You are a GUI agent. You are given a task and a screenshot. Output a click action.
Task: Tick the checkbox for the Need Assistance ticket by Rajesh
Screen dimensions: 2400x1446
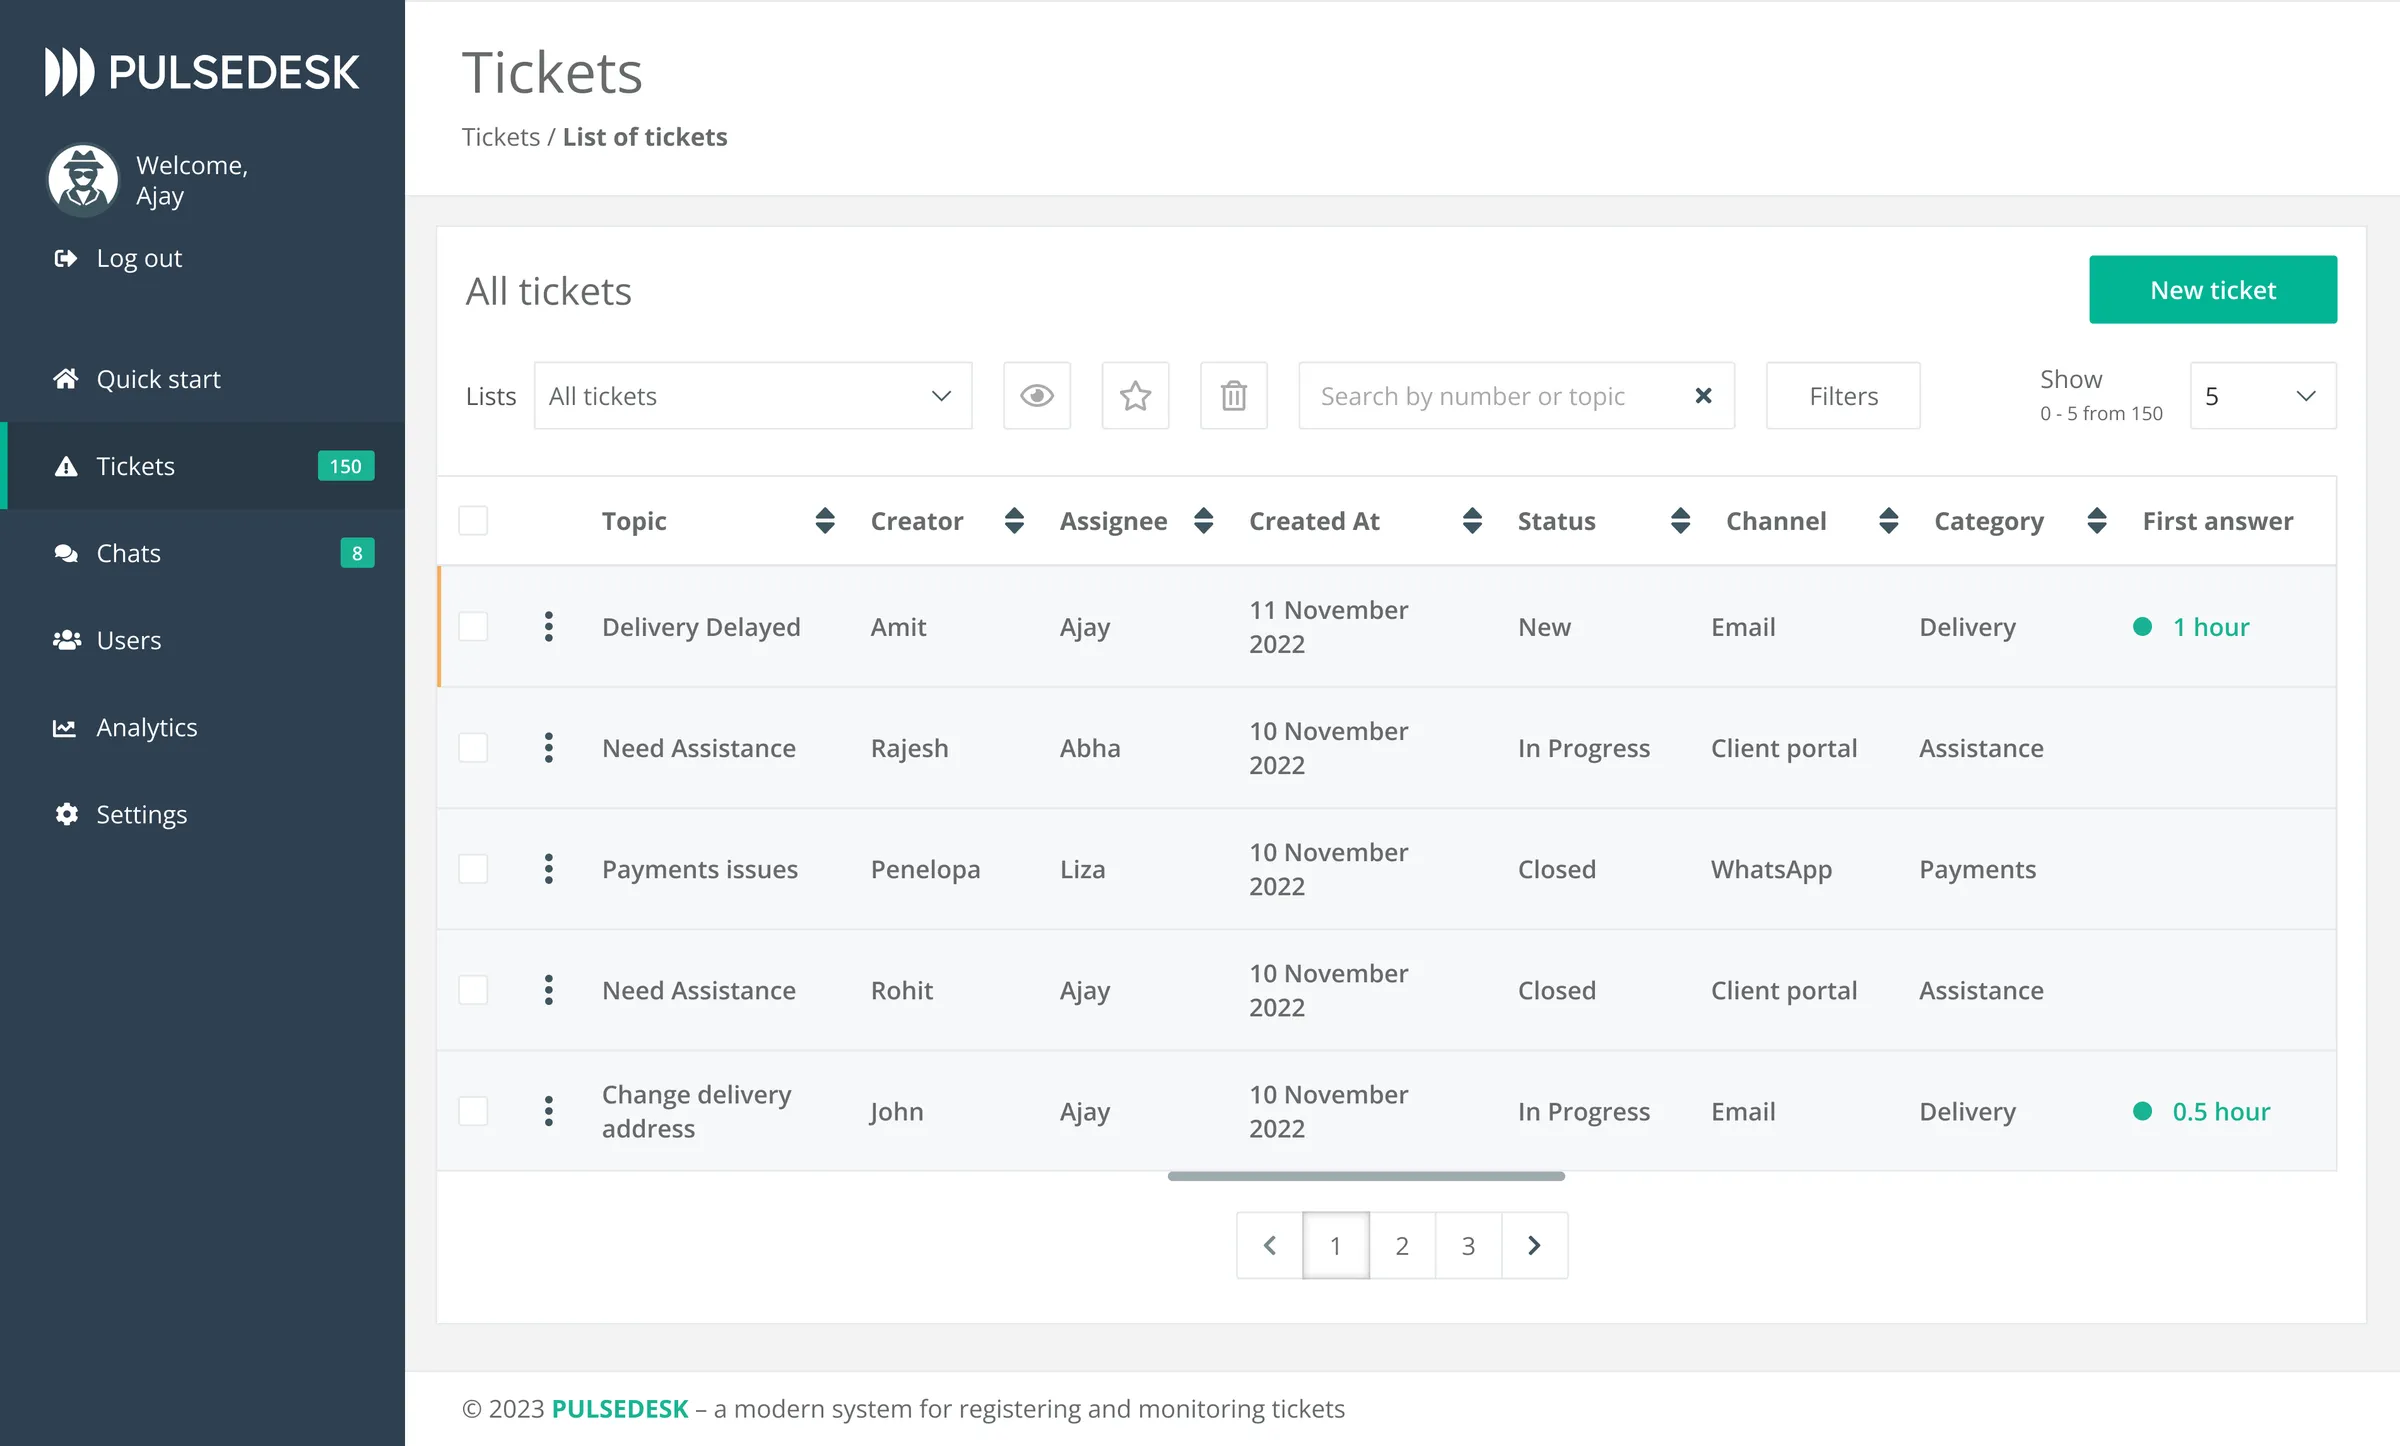tap(473, 747)
